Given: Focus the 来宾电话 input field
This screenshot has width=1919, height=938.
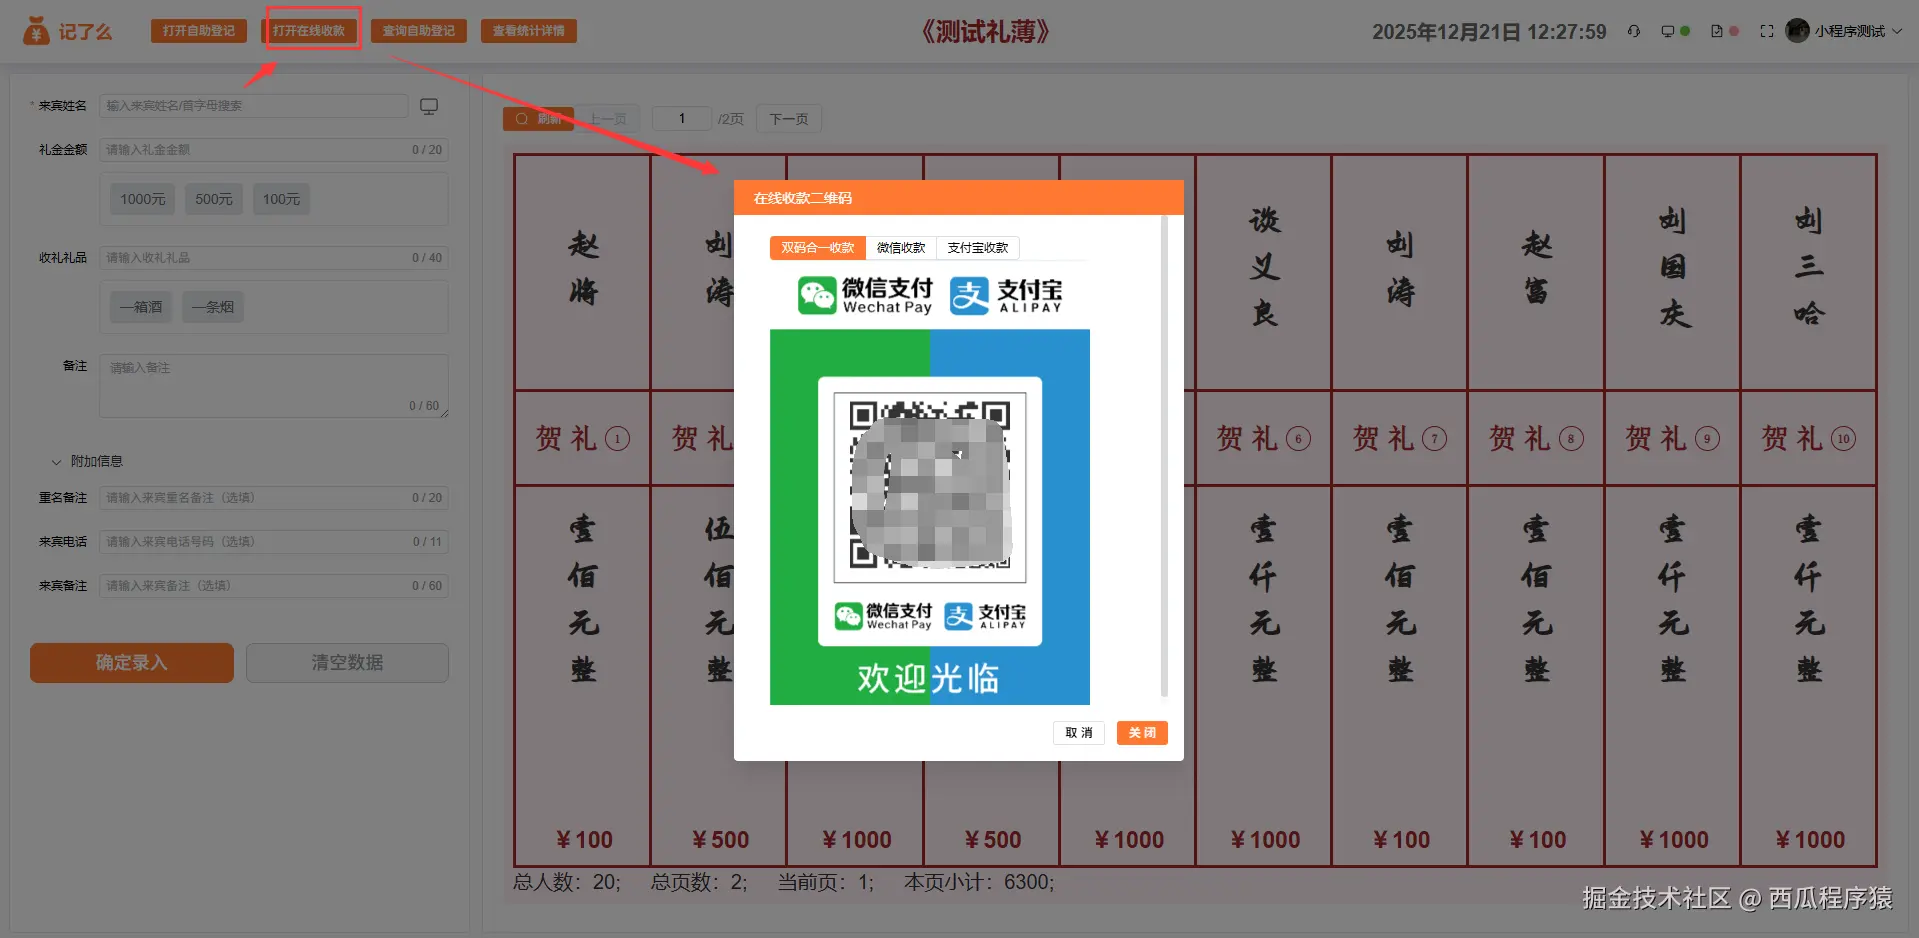Looking at the screenshot, I should 274,542.
